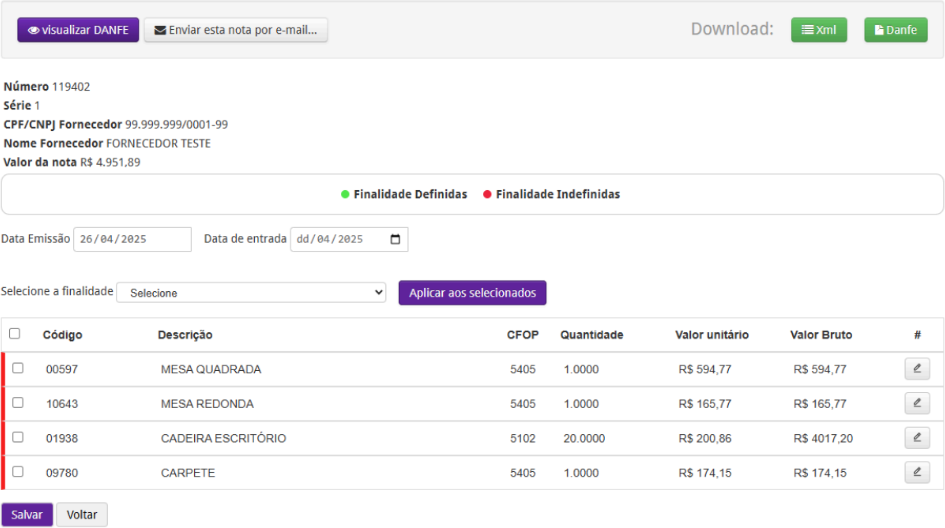The width and height of the screenshot is (945, 528).
Task: Click the Data Emissão date field
Action: pos(132,240)
